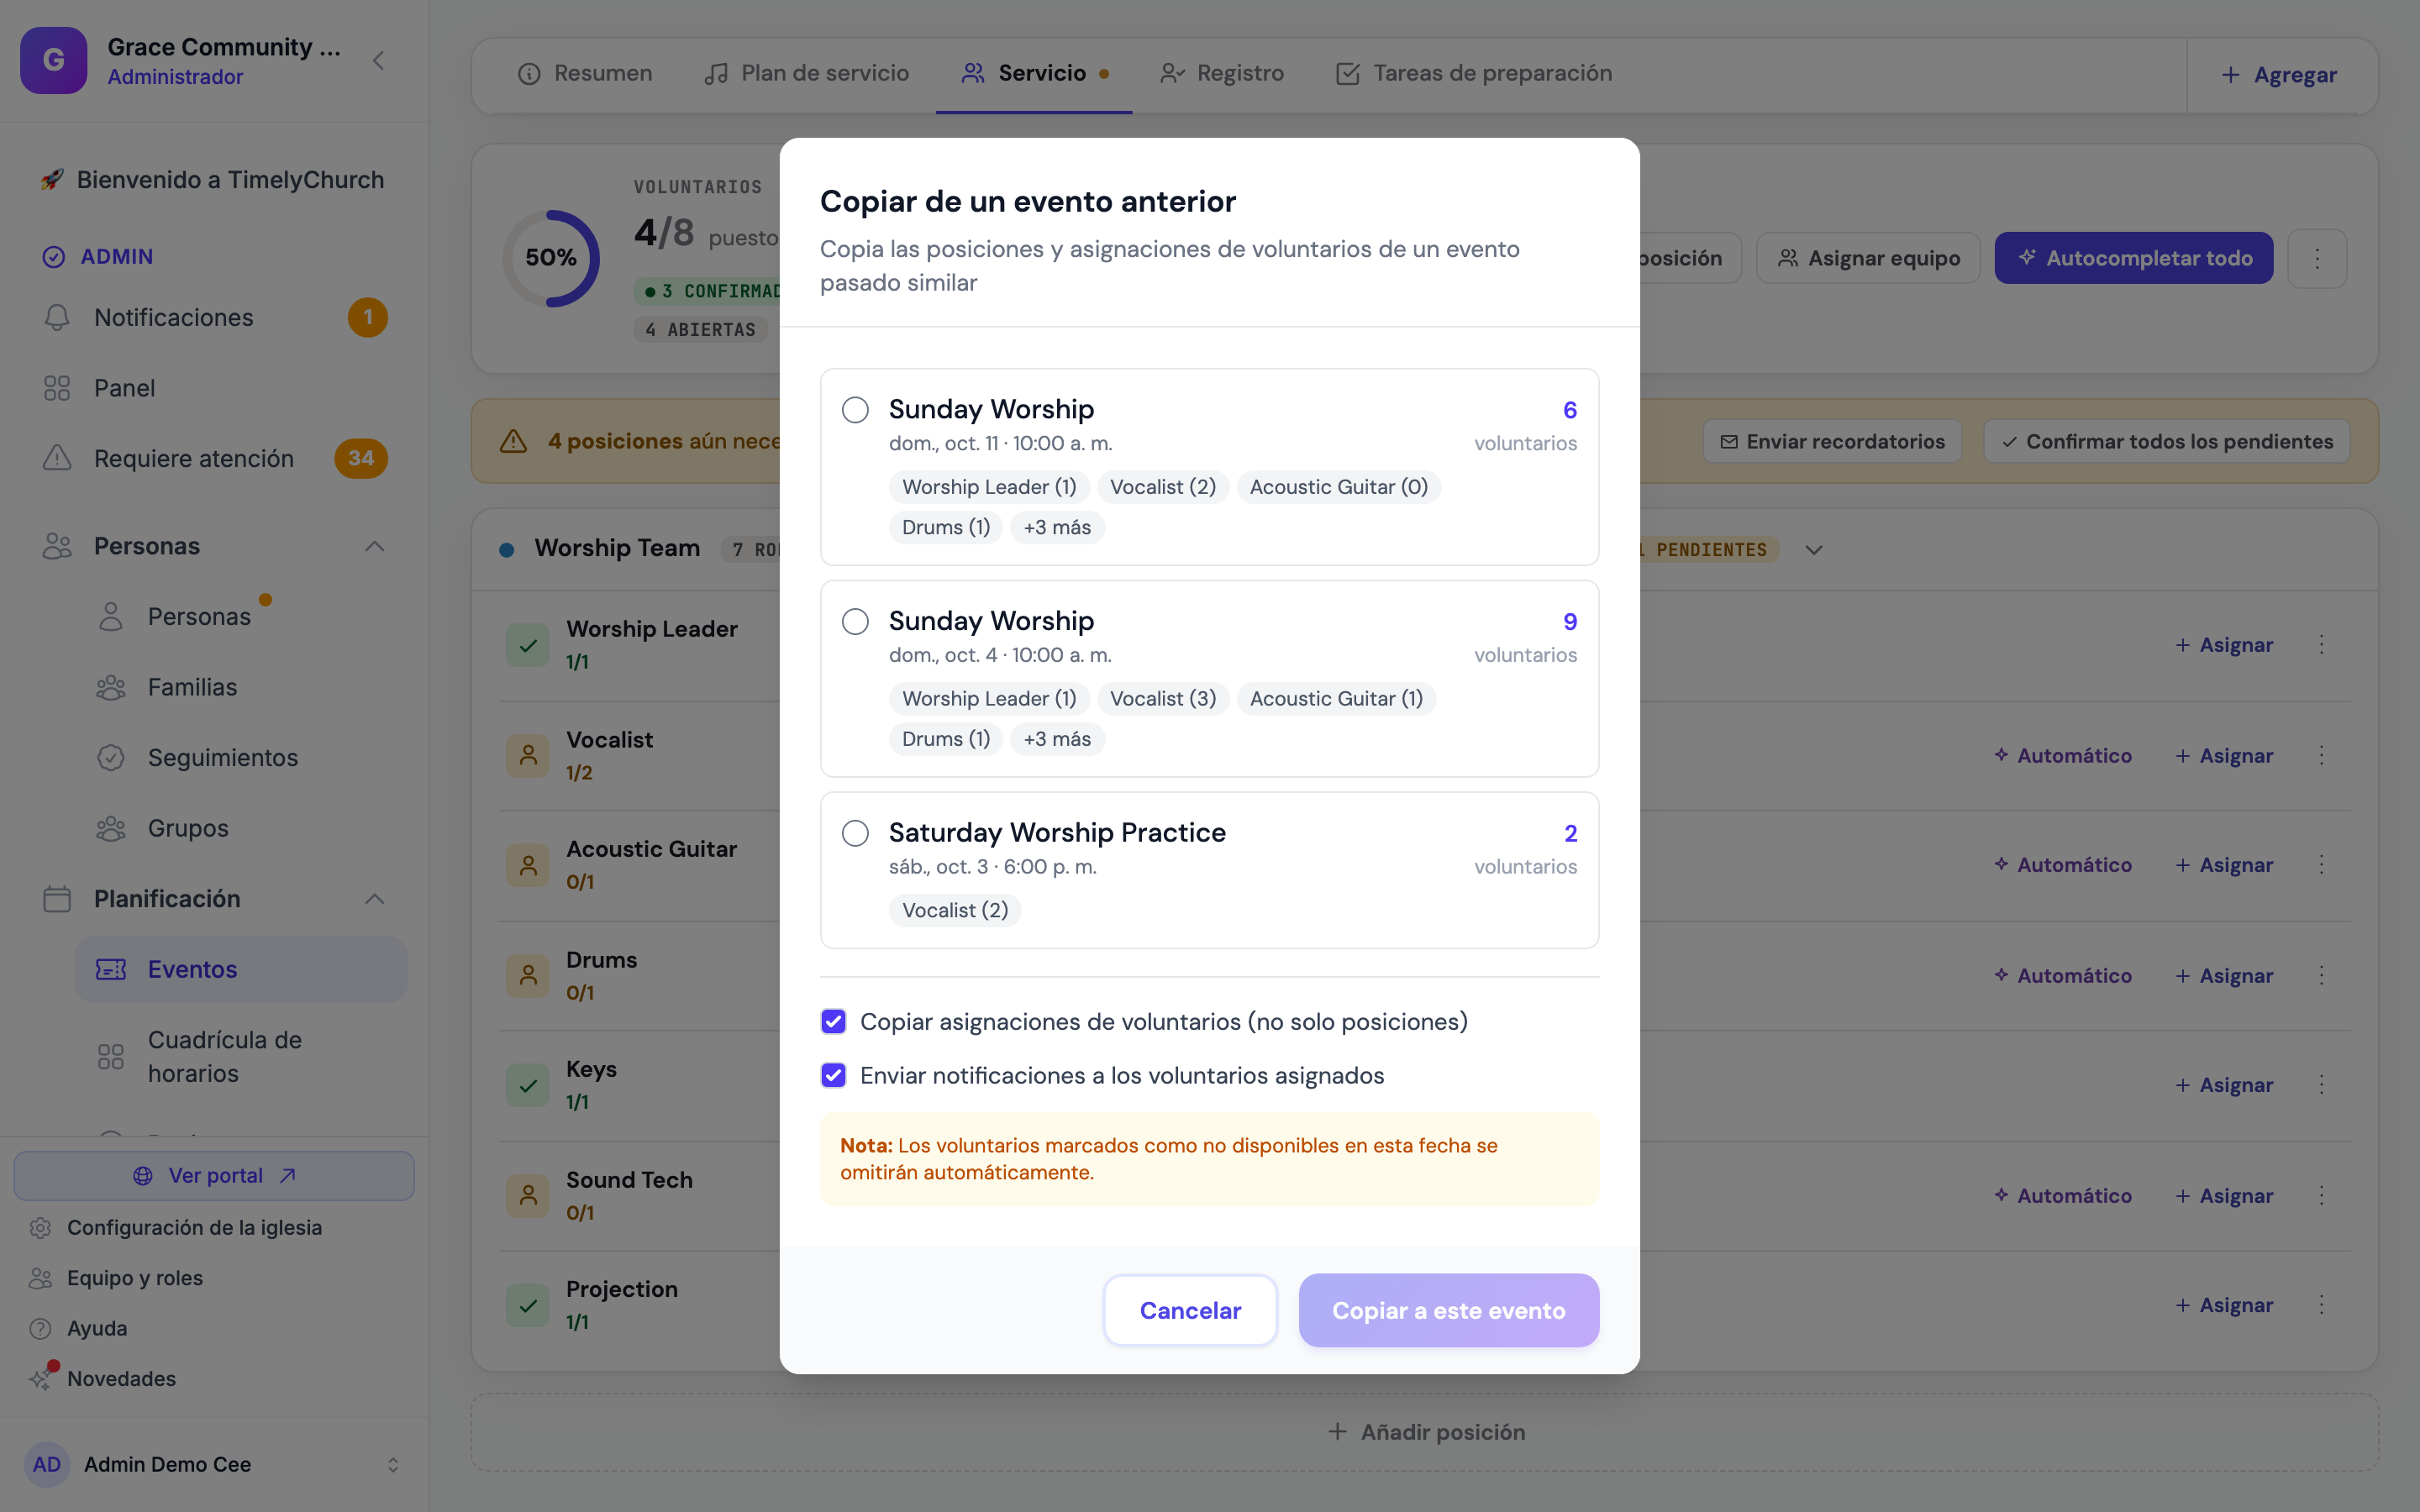Open Equipo y roles
This screenshot has height=1512, width=2420.
134,1278
